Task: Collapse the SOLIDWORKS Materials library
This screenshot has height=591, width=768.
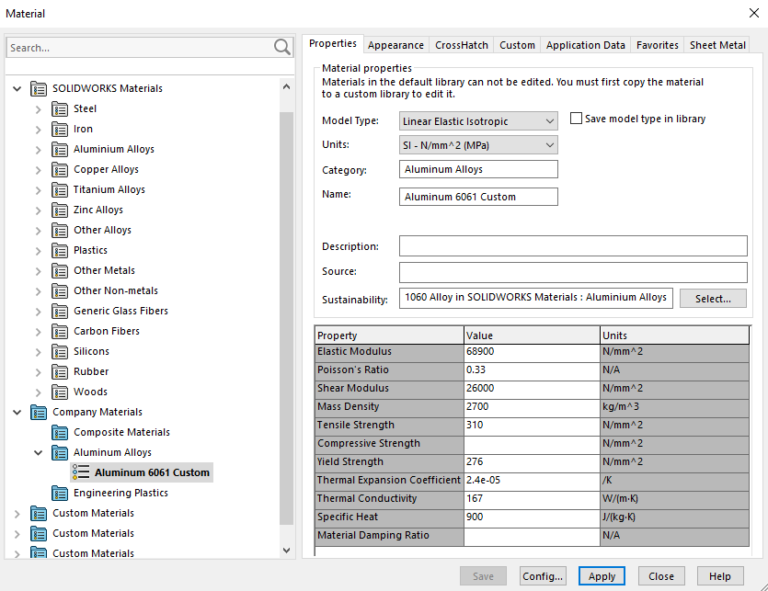Action: pos(17,89)
